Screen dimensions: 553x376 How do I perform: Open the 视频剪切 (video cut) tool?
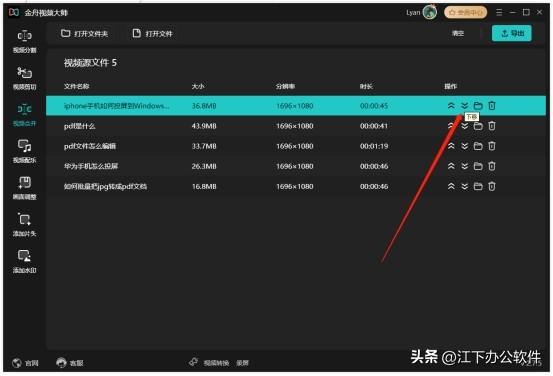pyautogui.click(x=24, y=78)
